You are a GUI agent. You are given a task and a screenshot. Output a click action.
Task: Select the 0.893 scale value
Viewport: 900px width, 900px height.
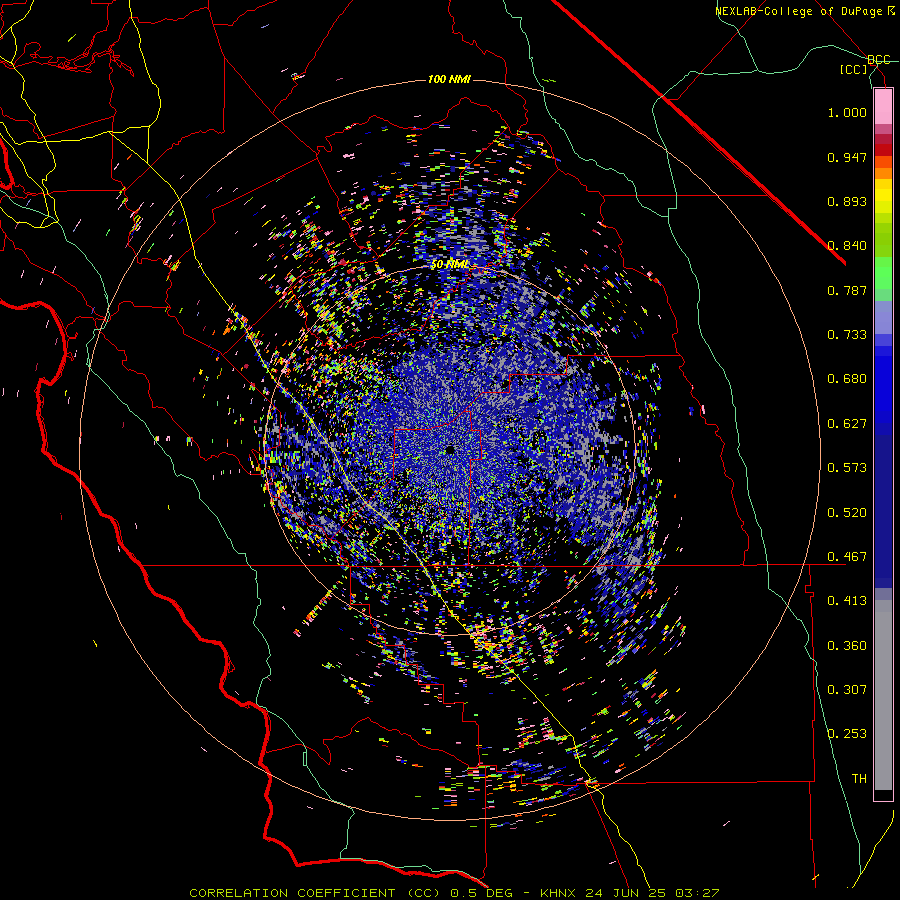click(847, 201)
